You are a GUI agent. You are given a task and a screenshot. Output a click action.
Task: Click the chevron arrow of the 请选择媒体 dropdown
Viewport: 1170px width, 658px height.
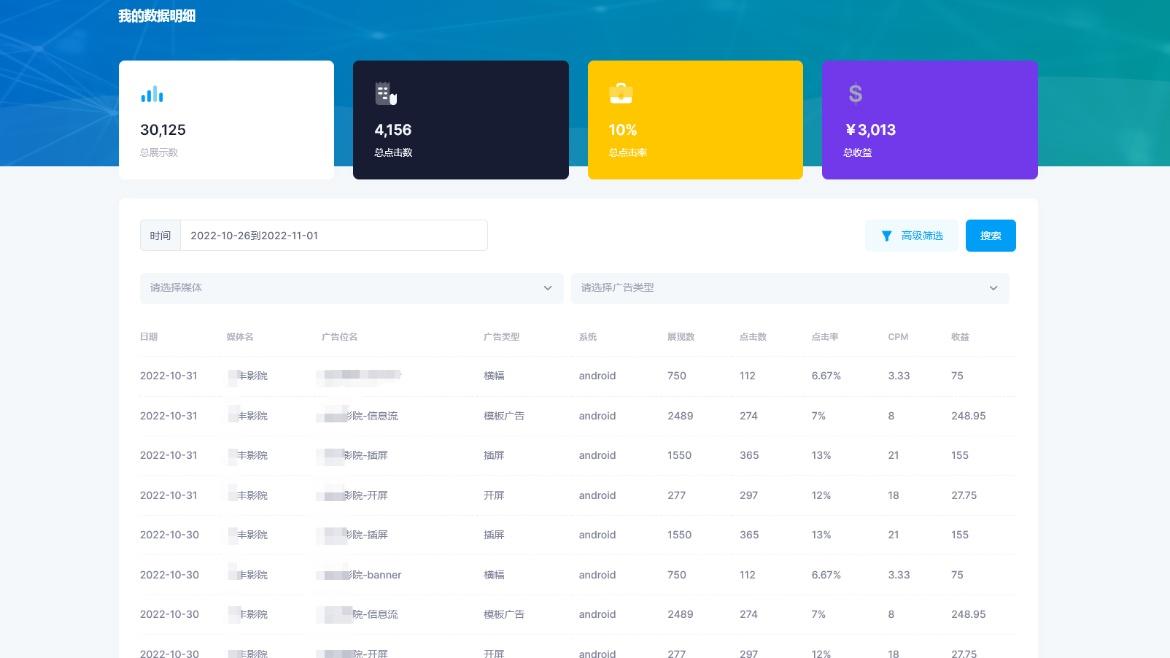pyautogui.click(x=548, y=288)
